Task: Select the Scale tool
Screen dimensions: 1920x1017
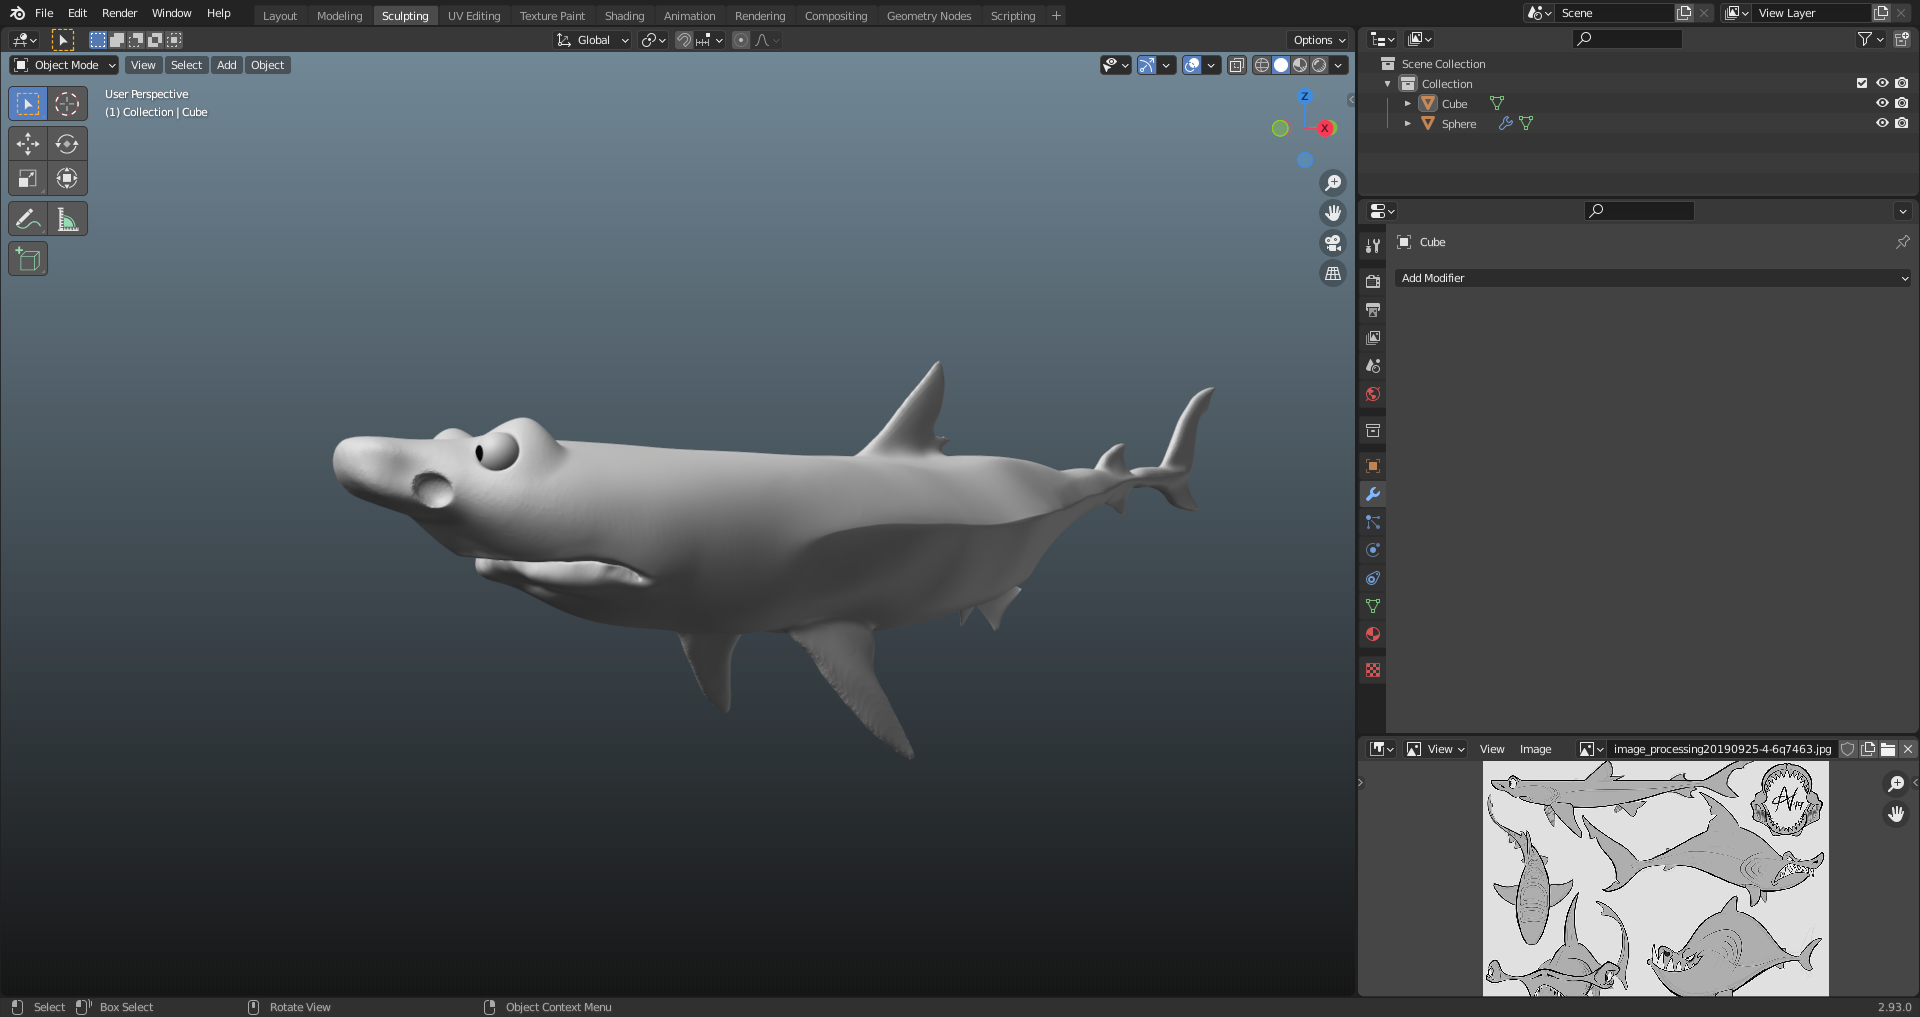Action: pos(28,179)
